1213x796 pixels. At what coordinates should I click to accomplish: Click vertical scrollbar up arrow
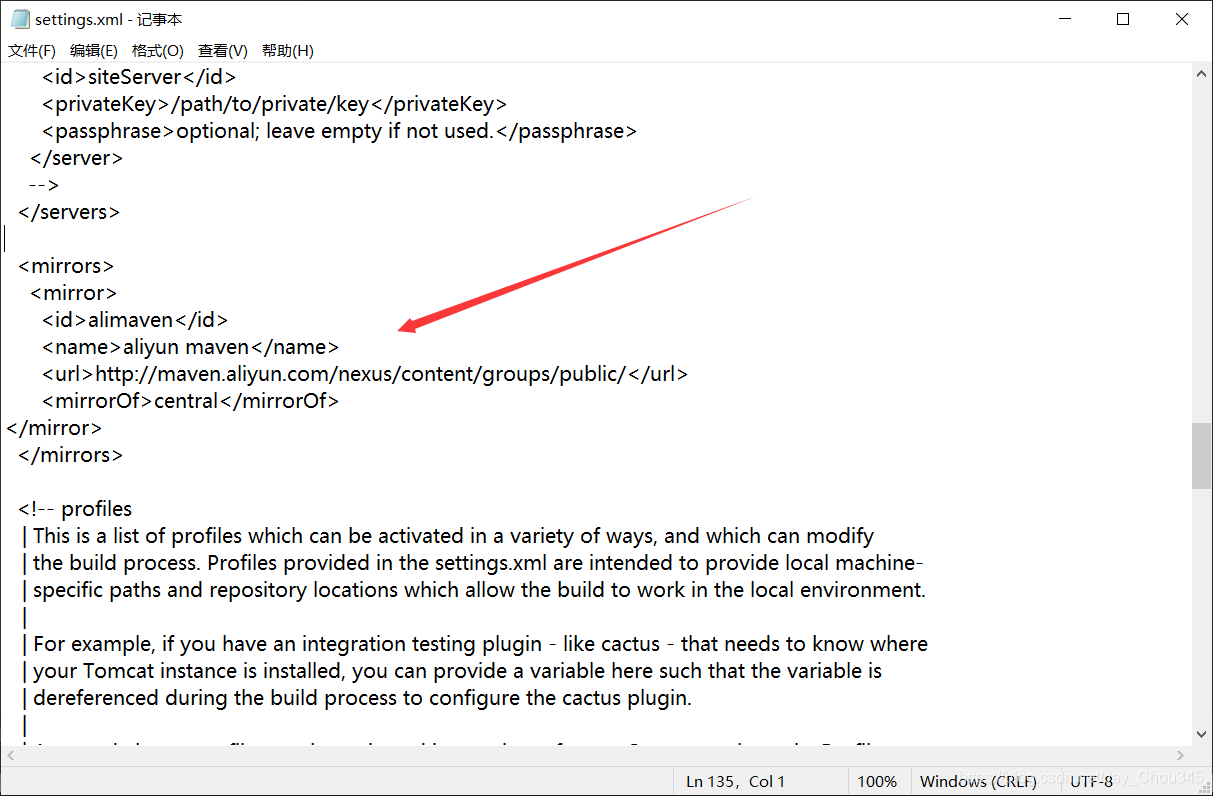pos(1201,73)
